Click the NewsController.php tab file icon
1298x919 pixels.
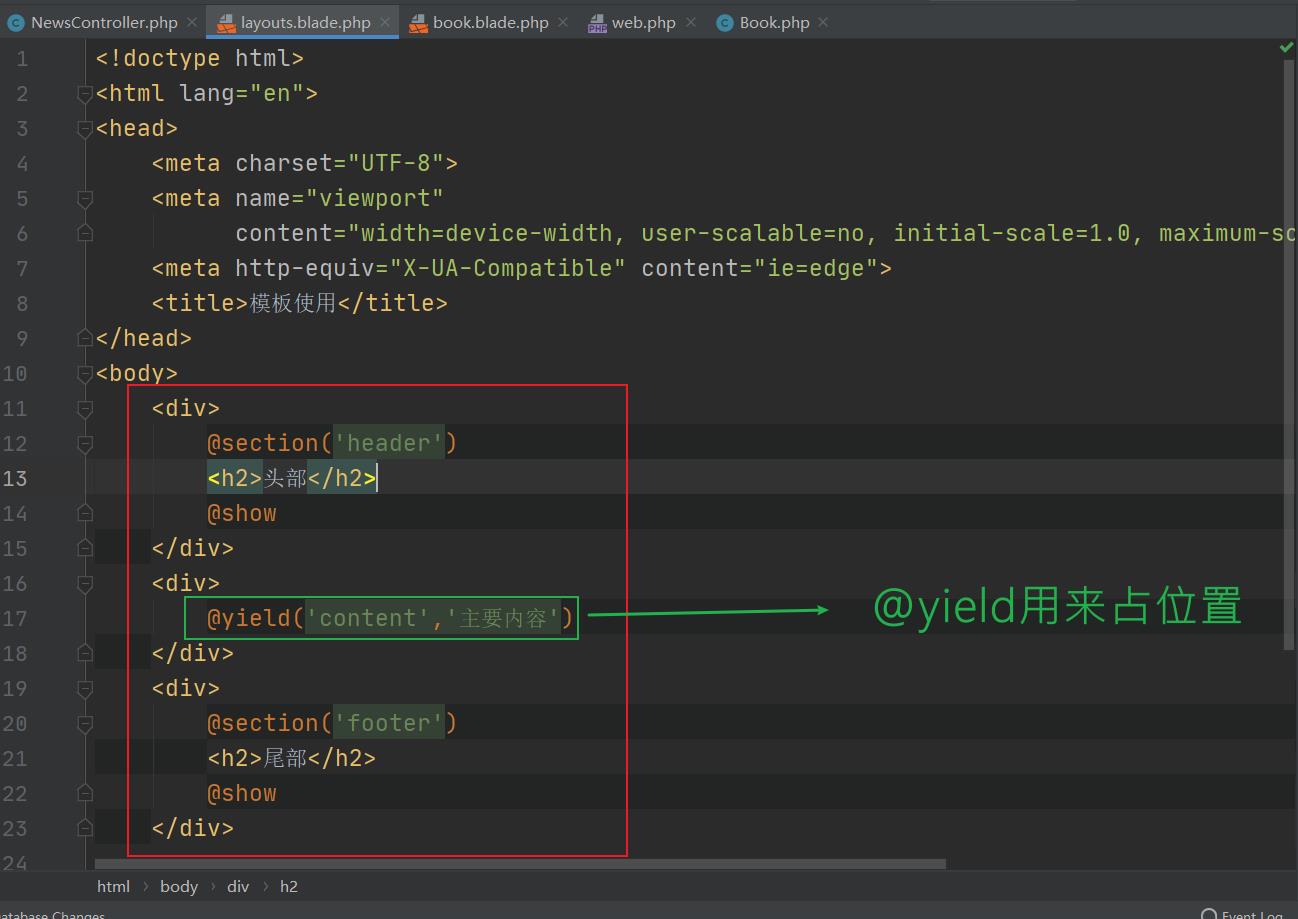pos(16,22)
